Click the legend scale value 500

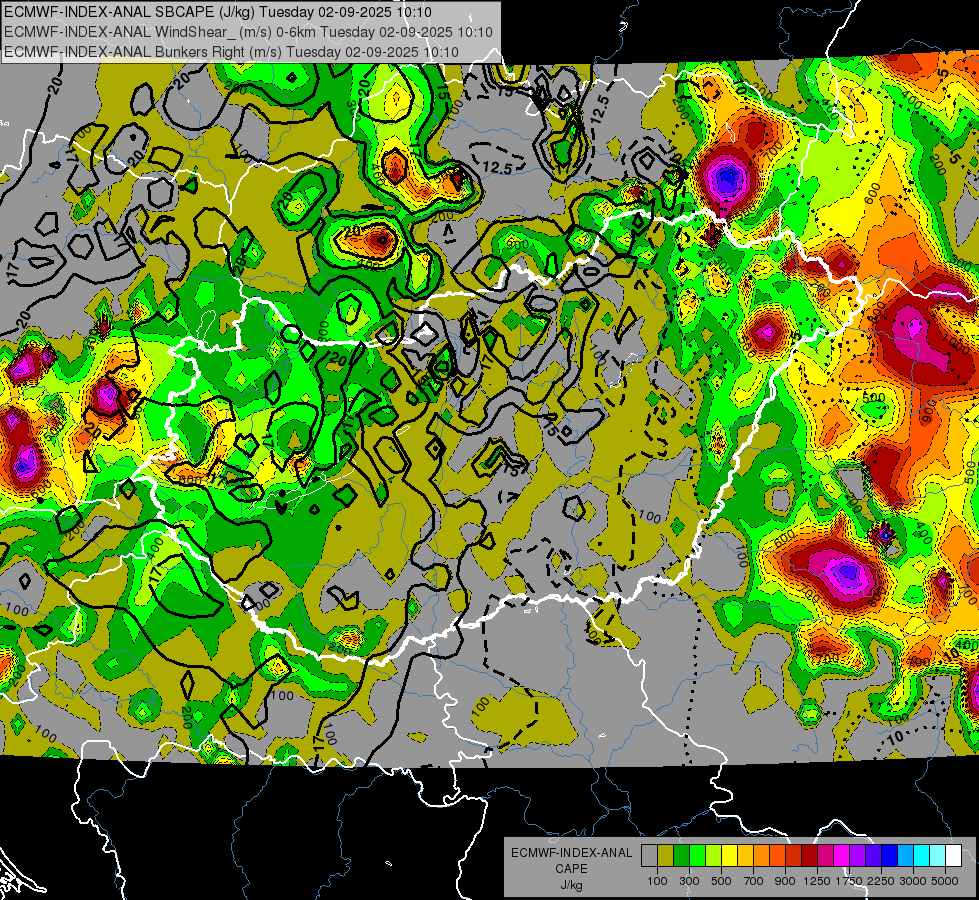[x=721, y=881]
